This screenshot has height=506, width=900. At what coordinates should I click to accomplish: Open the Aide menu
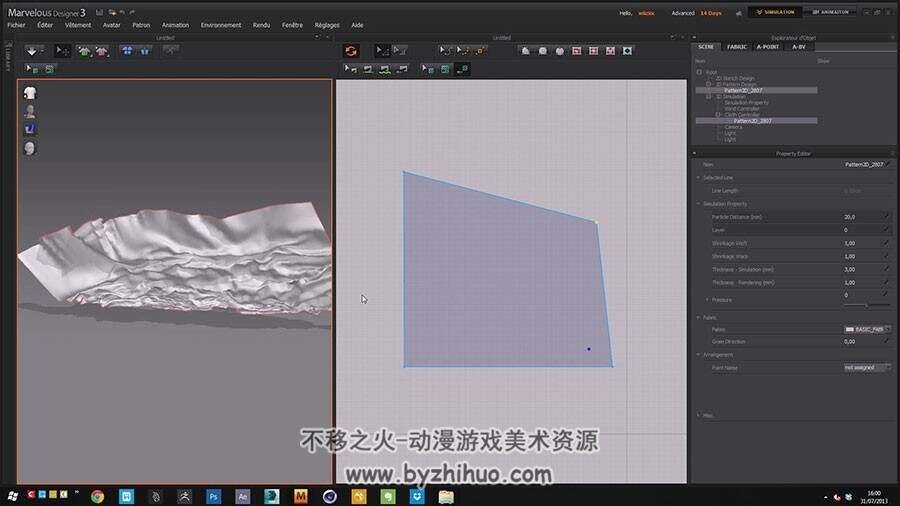tap(357, 25)
